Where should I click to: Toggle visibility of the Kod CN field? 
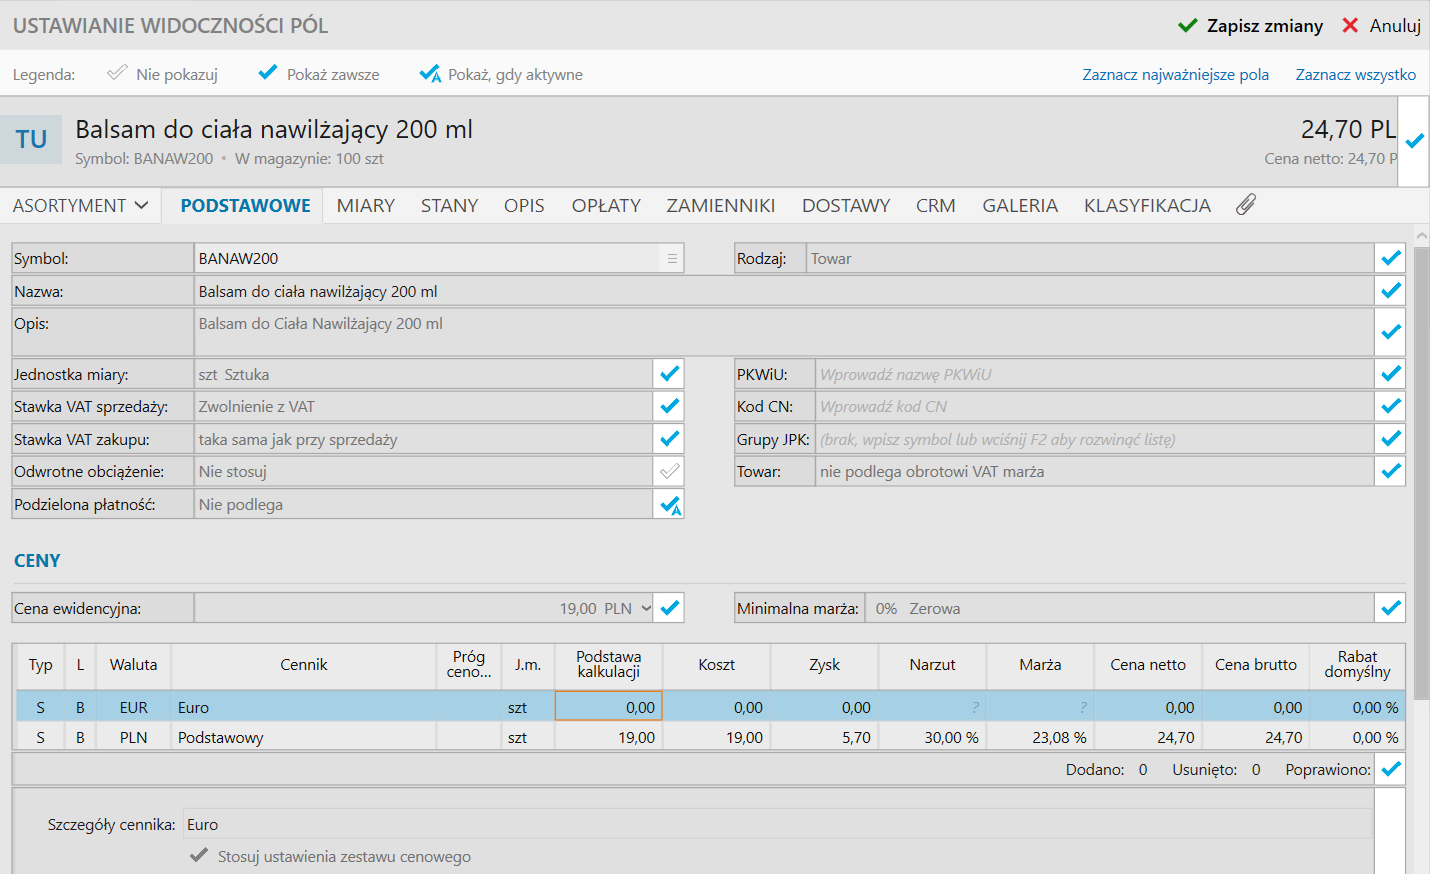[1390, 406]
